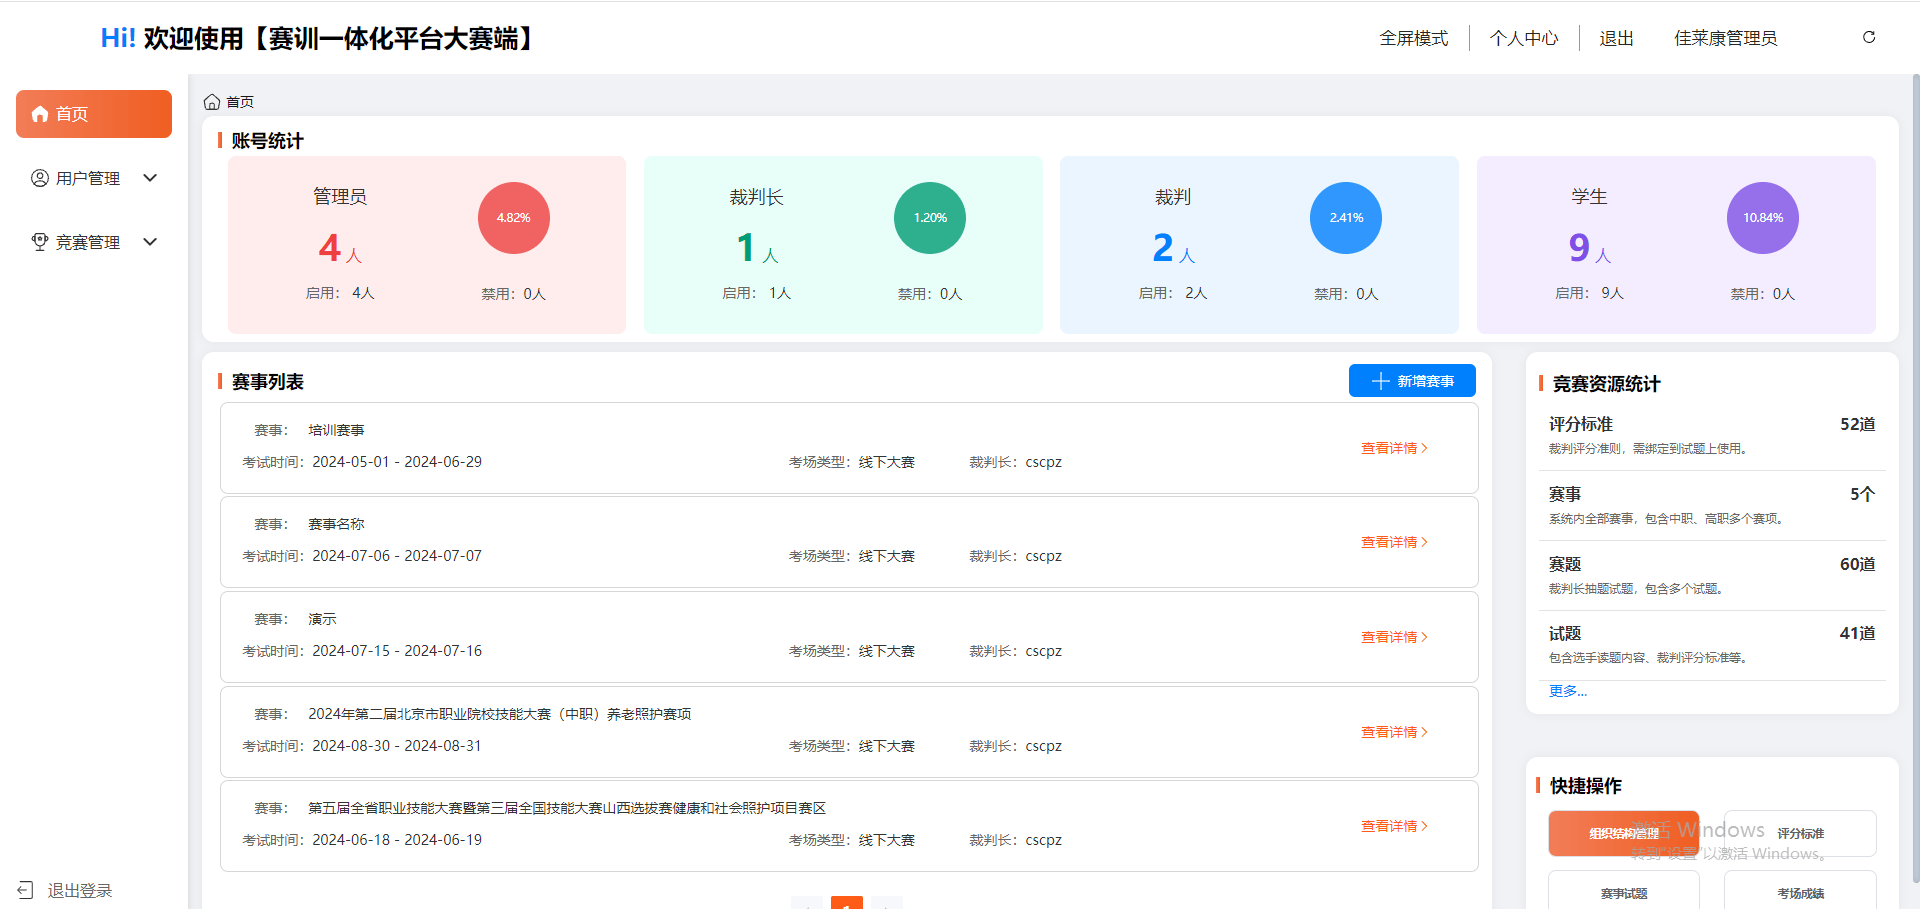Click the arrow next to 查看详情 for 培训赛事
Image resolution: width=1920 pixels, height=909 pixels.
coord(1425,448)
